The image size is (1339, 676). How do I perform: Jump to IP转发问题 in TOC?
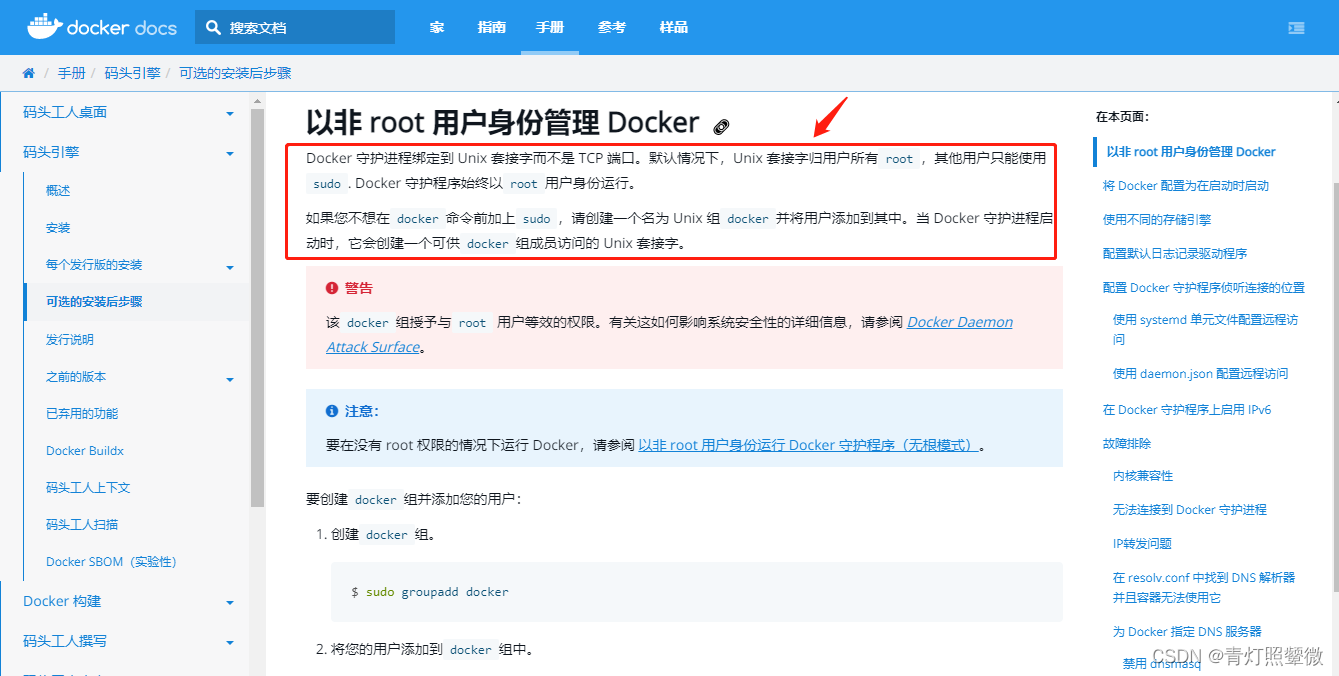point(1142,544)
